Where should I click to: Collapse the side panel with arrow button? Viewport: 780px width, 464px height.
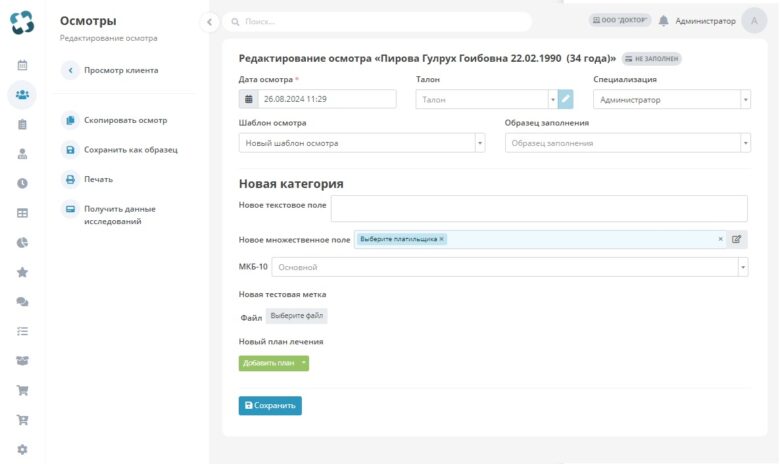[x=209, y=22]
